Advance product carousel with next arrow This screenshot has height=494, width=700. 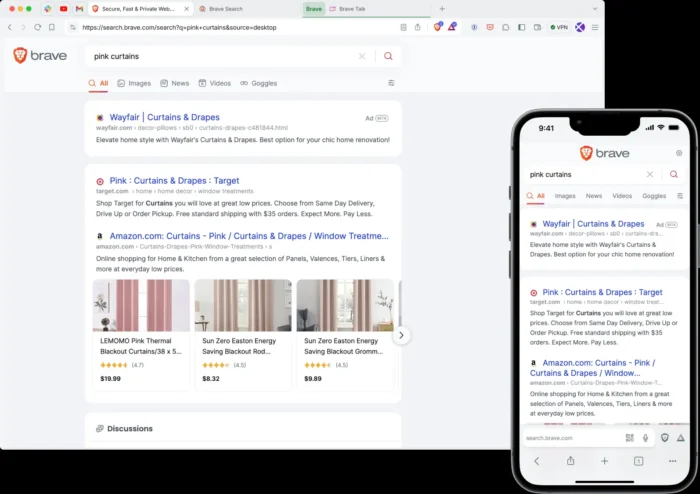tap(401, 335)
